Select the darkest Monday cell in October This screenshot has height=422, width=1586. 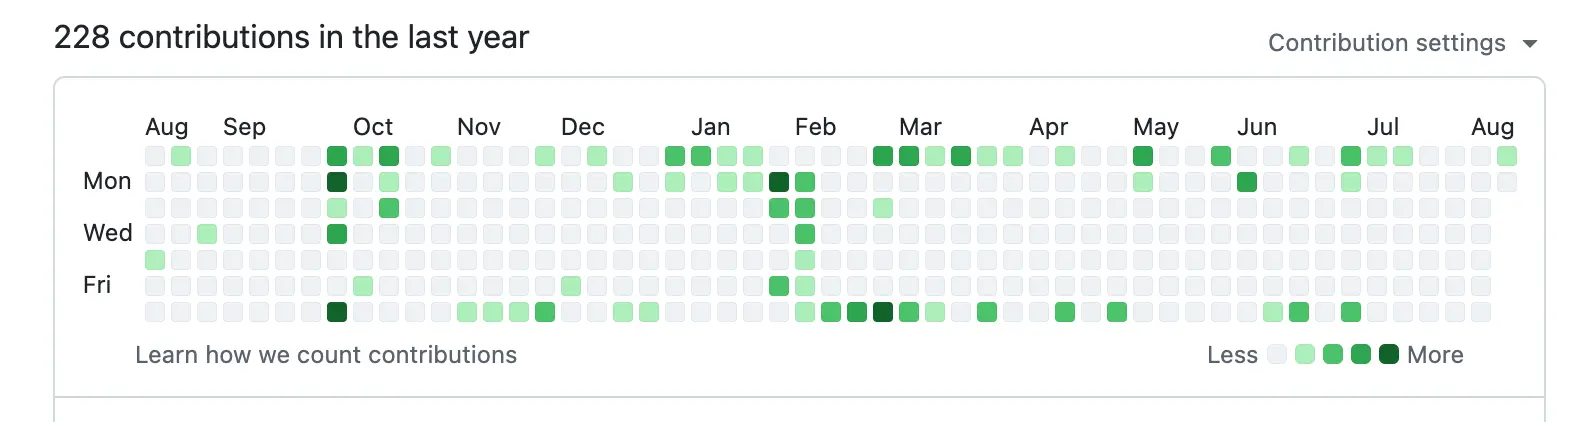[337, 182]
